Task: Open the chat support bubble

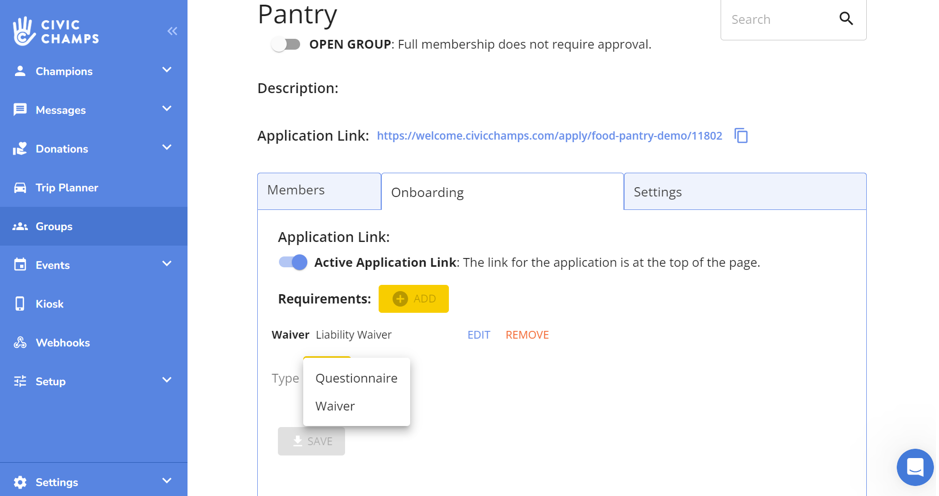Action: [x=914, y=467]
